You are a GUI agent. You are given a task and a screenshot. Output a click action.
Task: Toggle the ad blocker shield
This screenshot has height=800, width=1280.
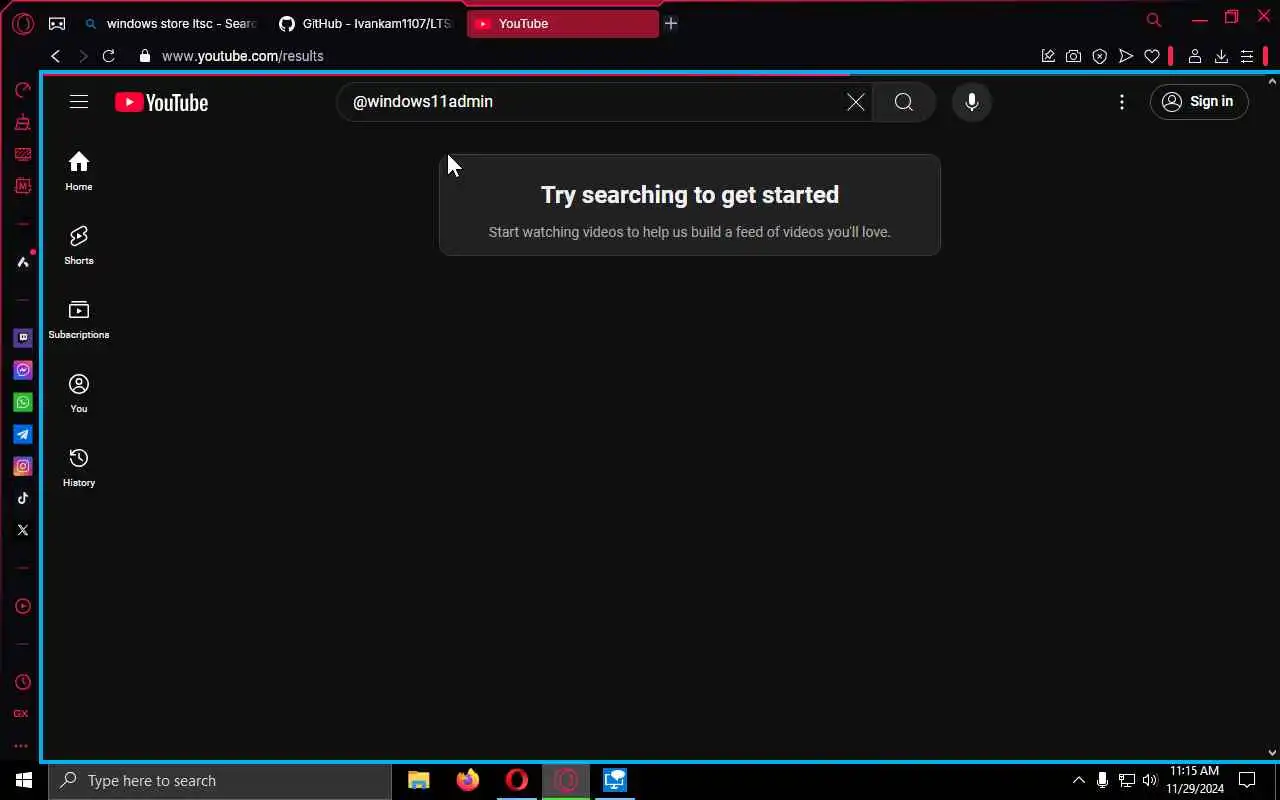point(1100,57)
